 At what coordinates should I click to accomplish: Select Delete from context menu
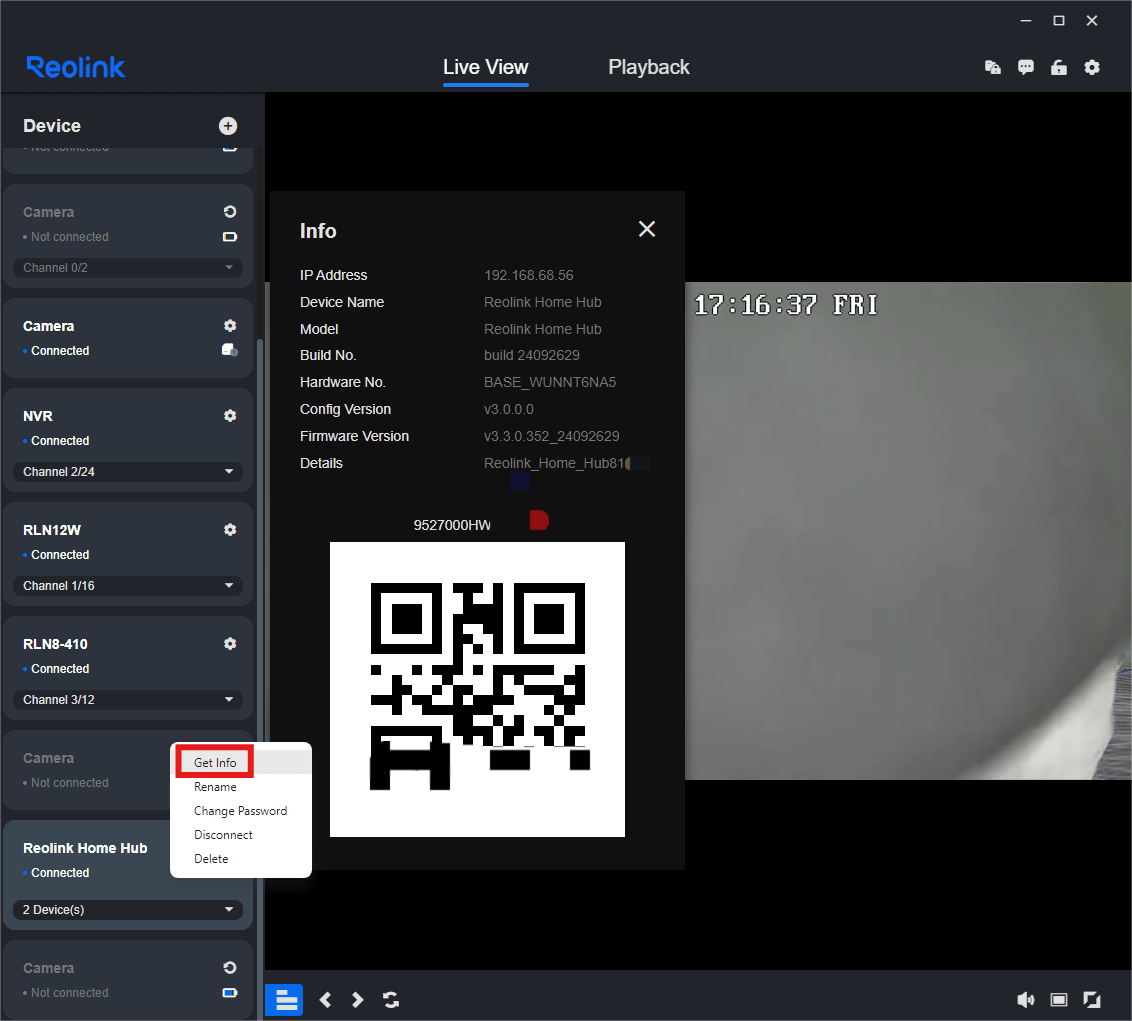tap(211, 859)
